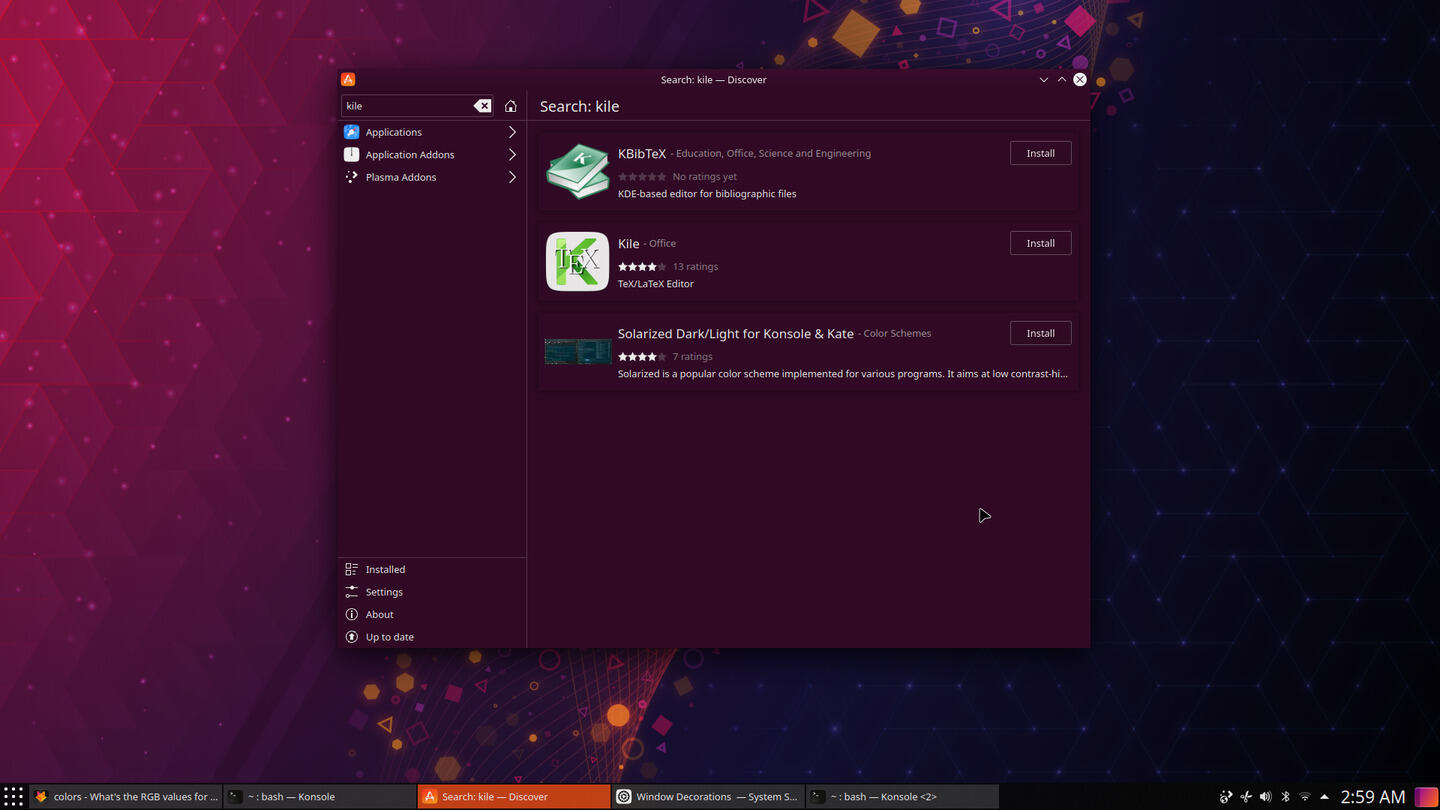Click 'TeX/LaTeX Editor' description text

656,284
